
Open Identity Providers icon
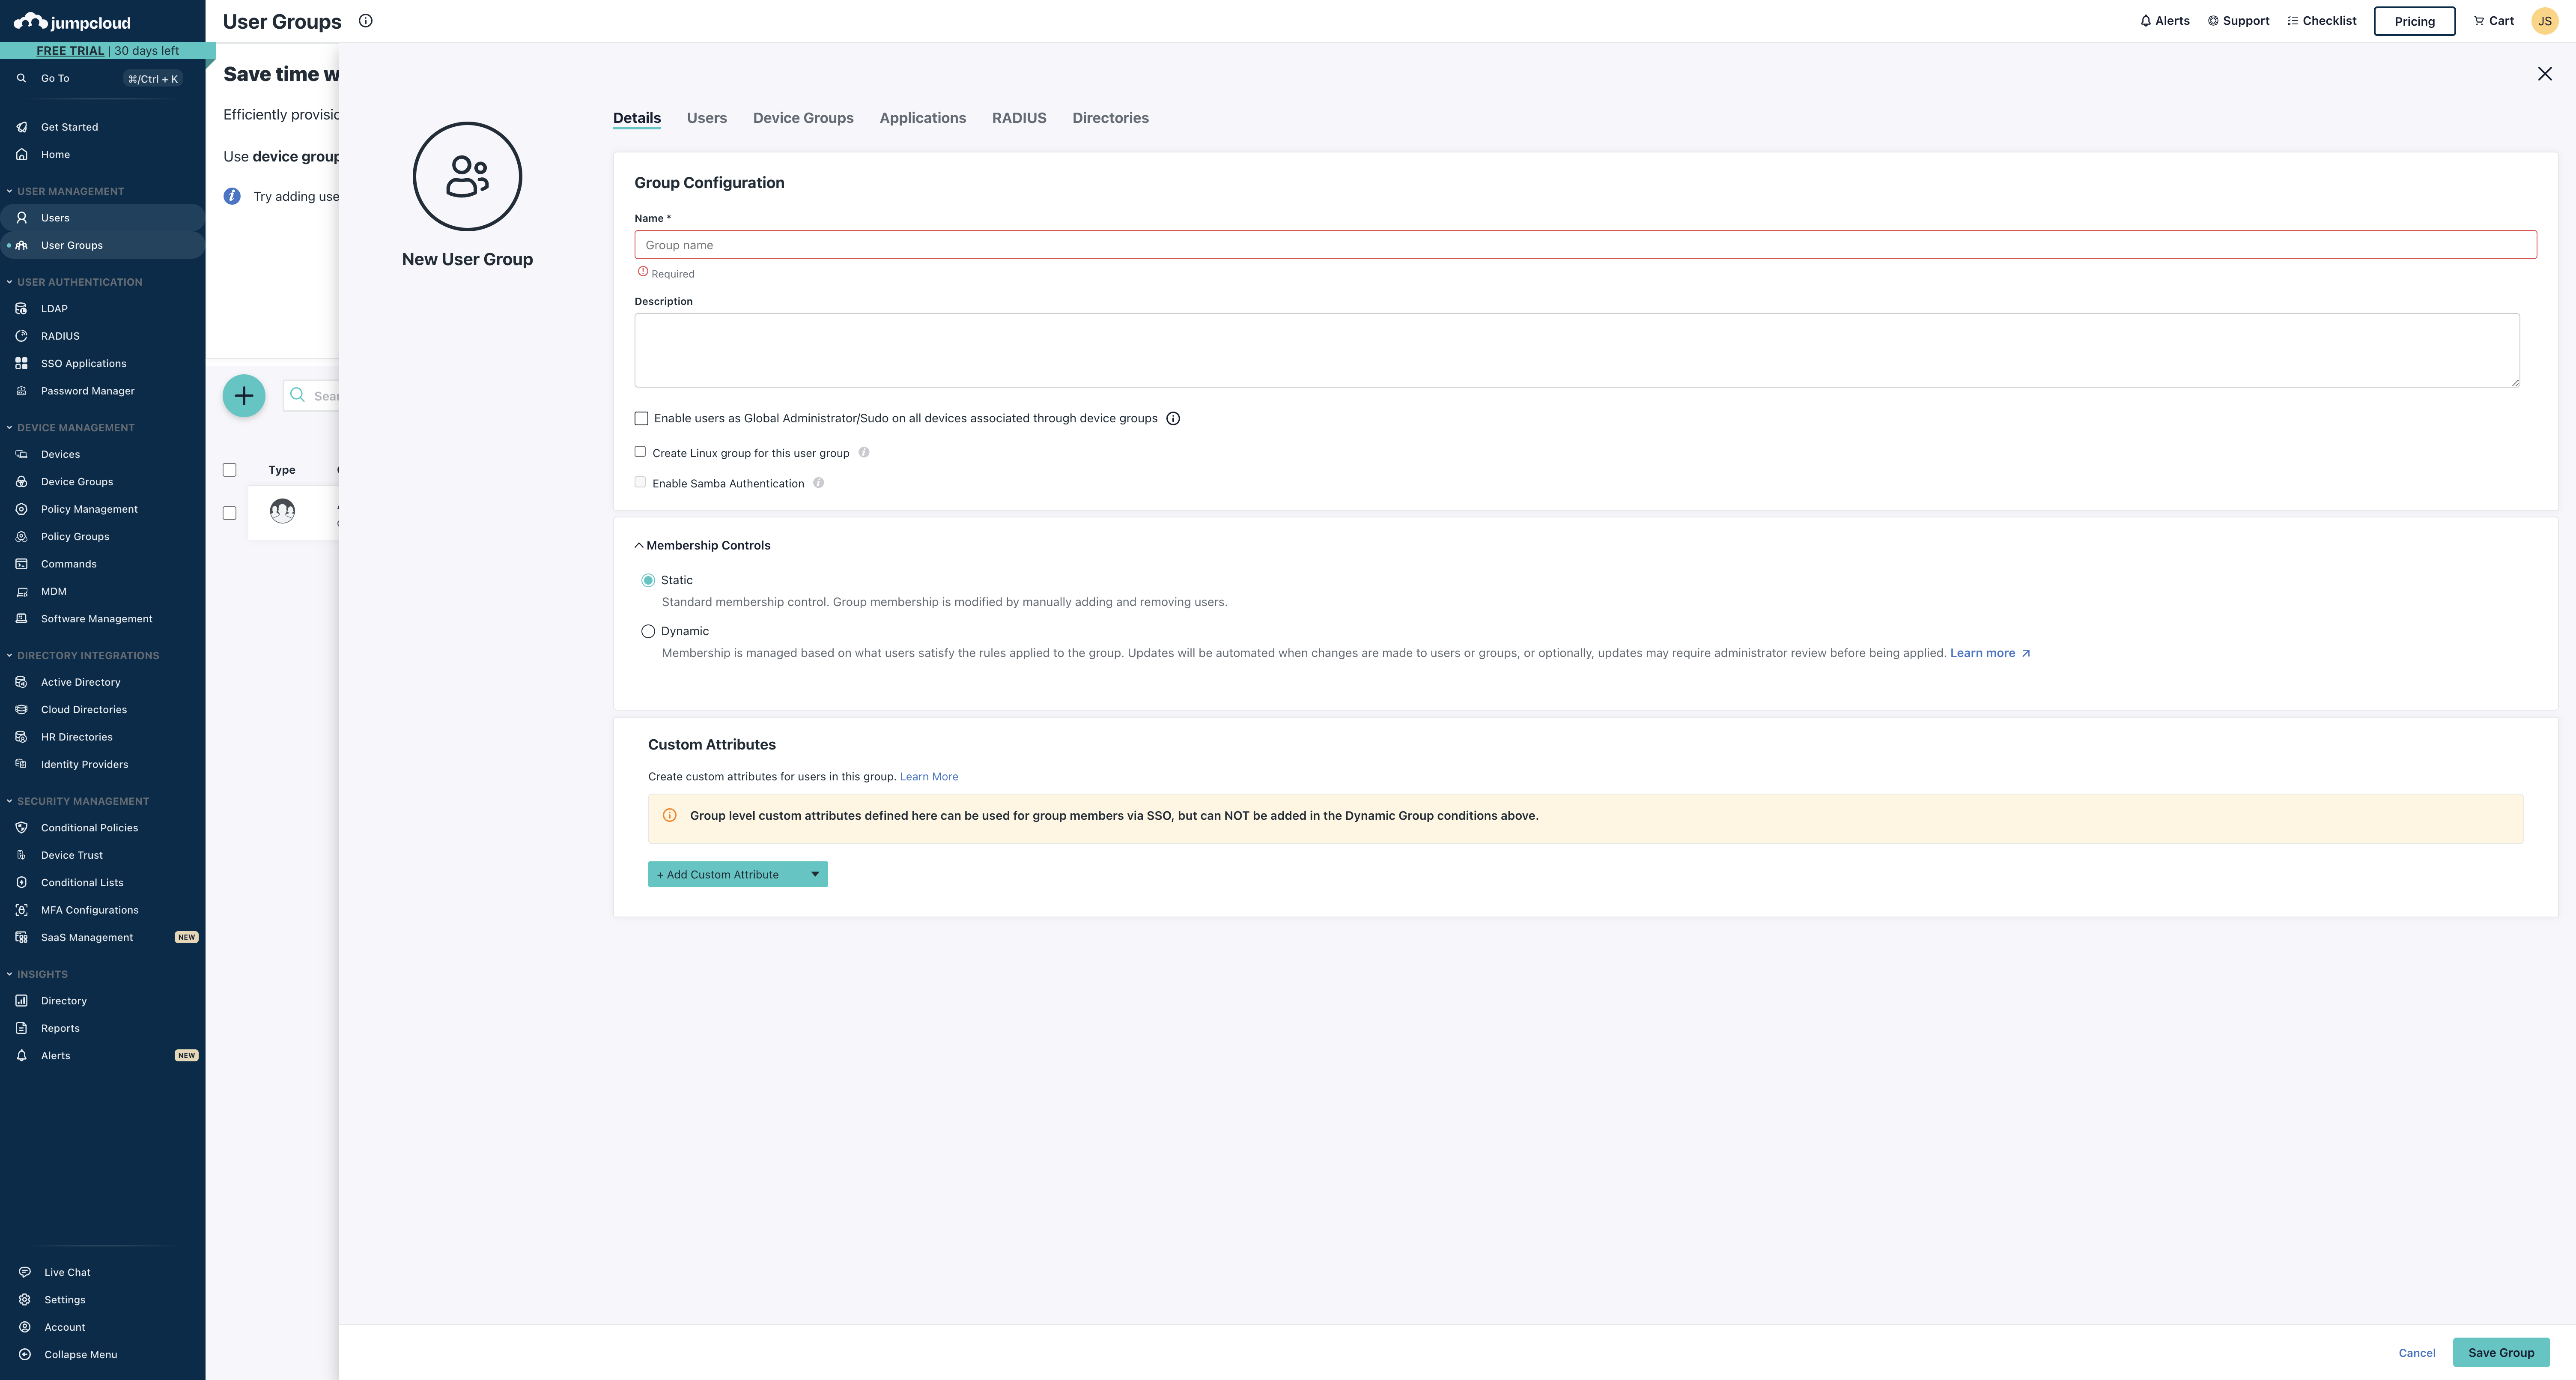21,764
